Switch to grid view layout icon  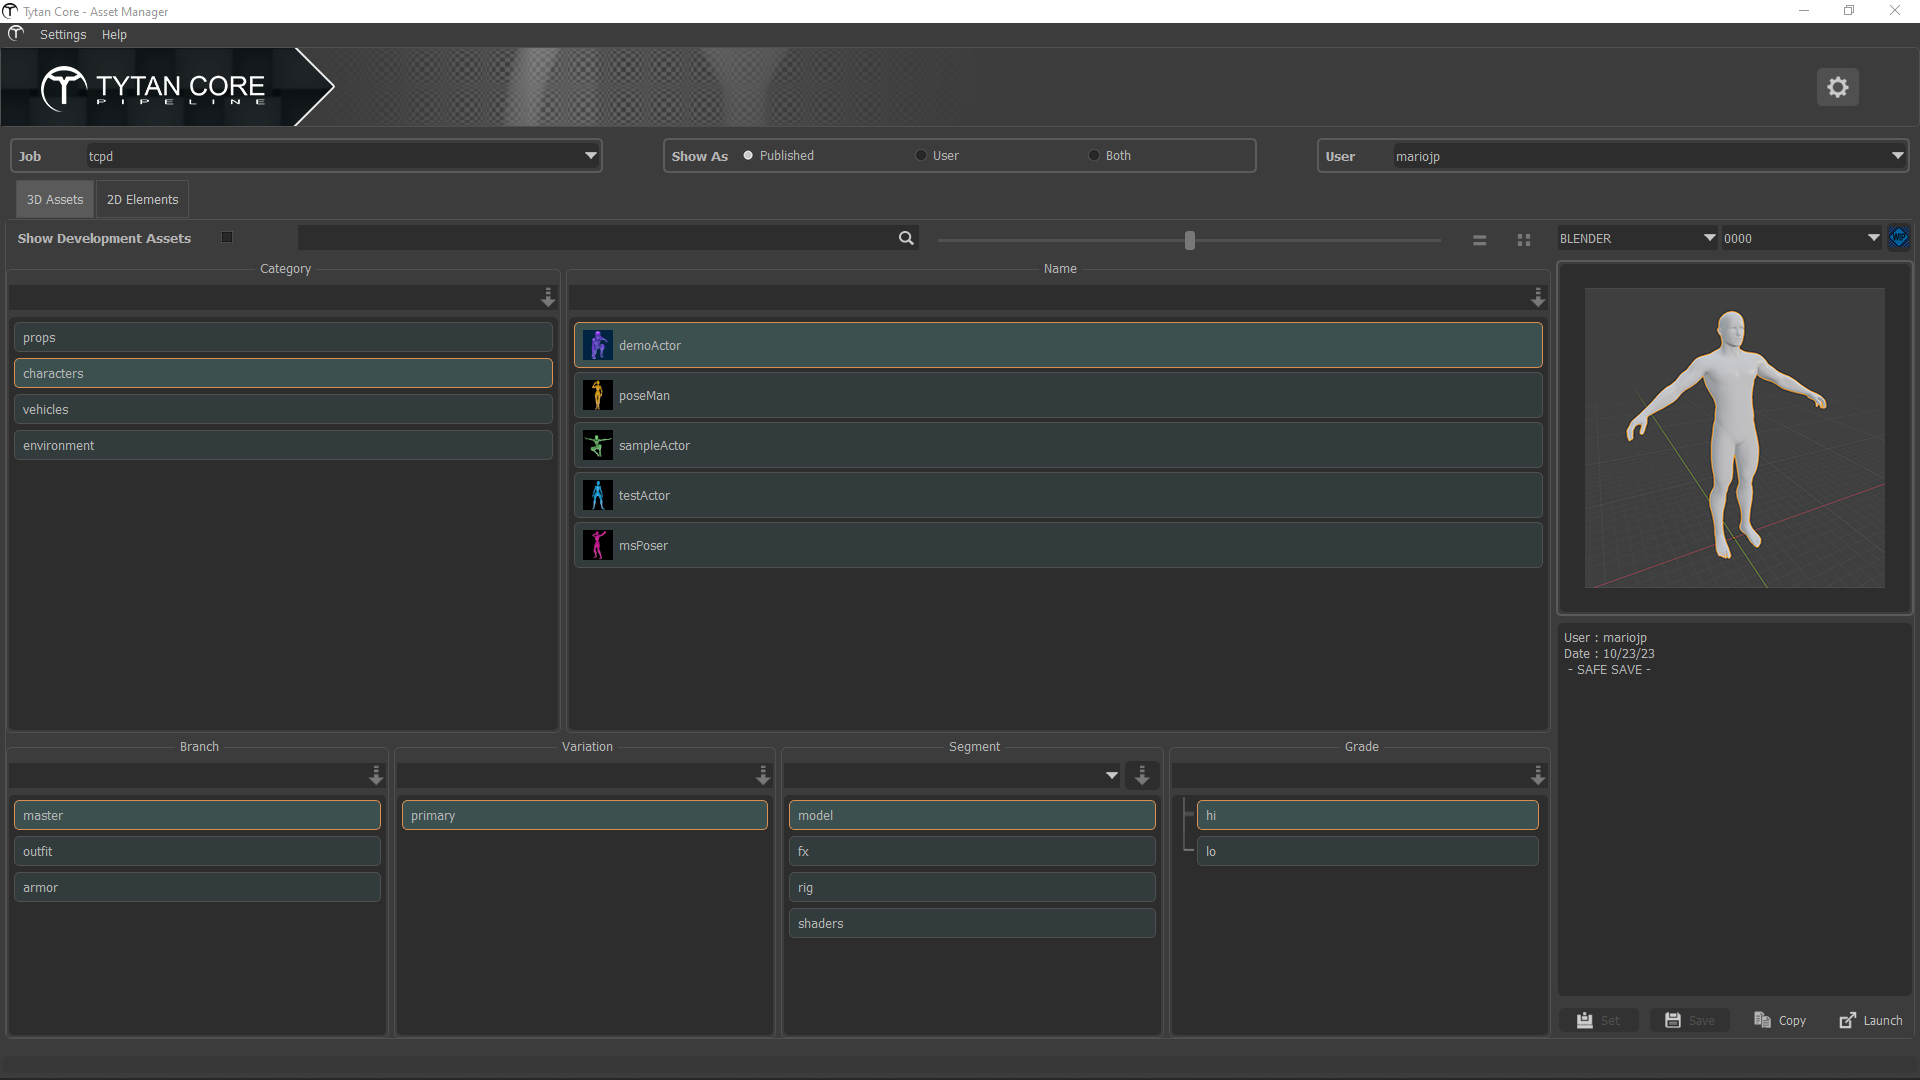click(x=1523, y=240)
